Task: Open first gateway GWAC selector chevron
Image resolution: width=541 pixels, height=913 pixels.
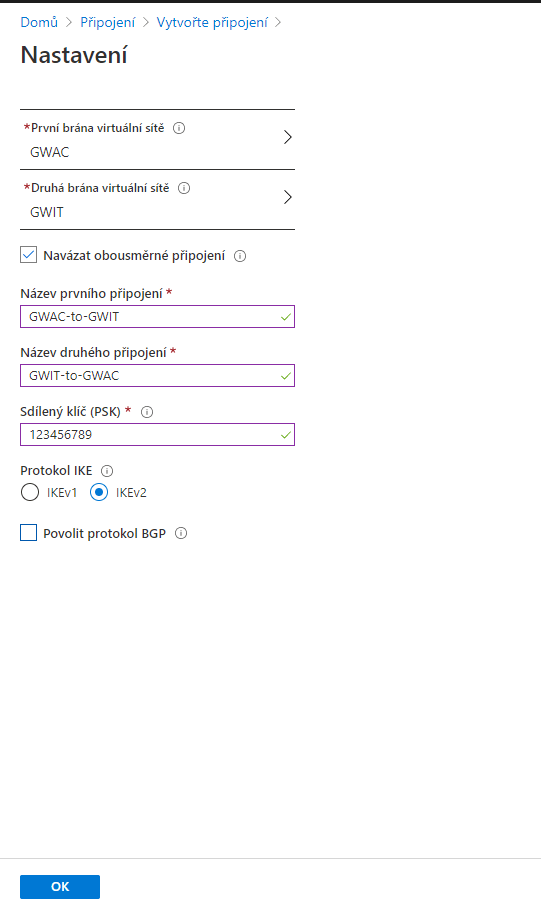Action: (287, 137)
